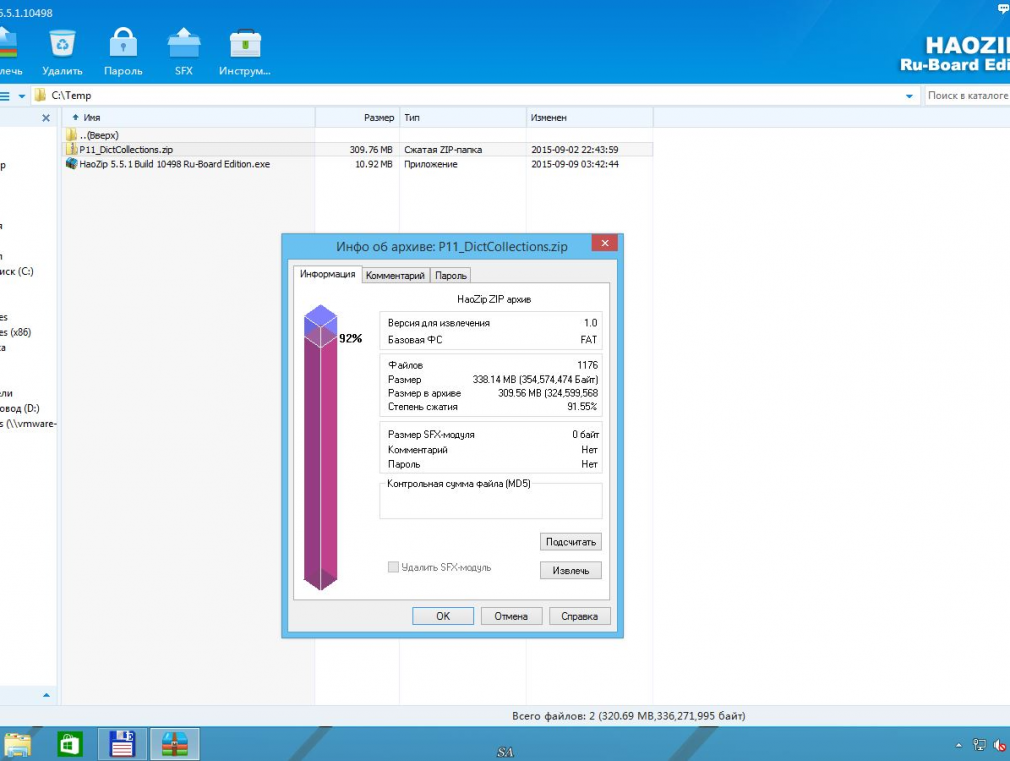The width and height of the screenshot is (1010, 761).
Task: Switch to the Информация tab
Action: coord(327,275)
